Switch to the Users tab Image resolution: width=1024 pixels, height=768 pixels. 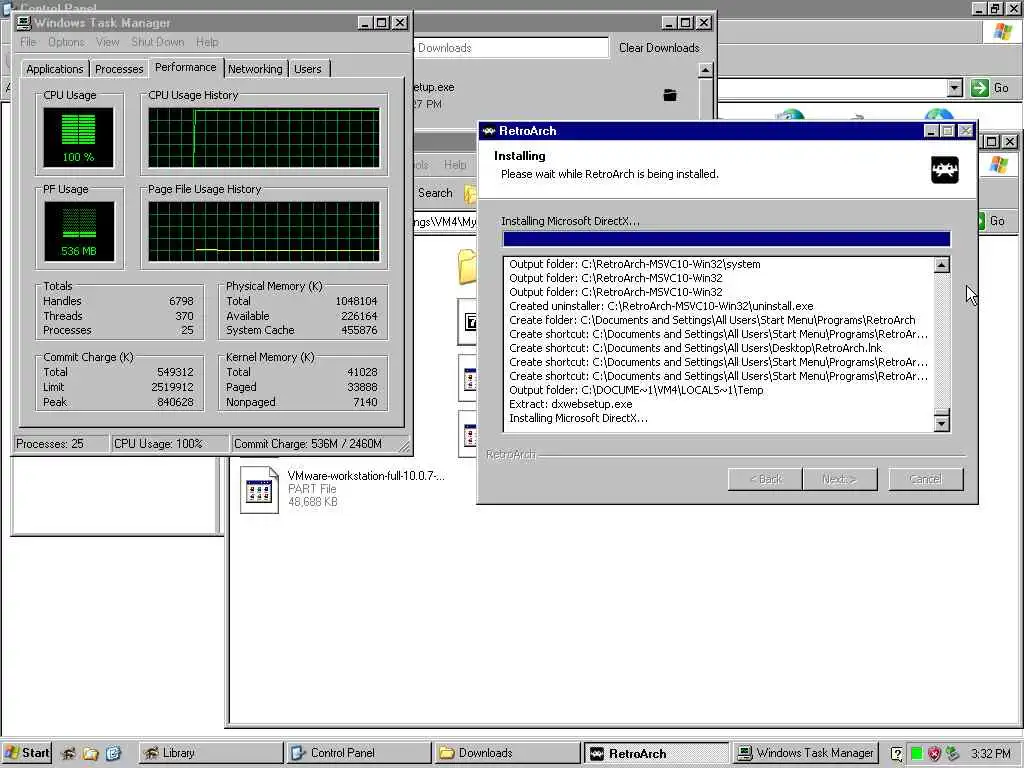308,69
